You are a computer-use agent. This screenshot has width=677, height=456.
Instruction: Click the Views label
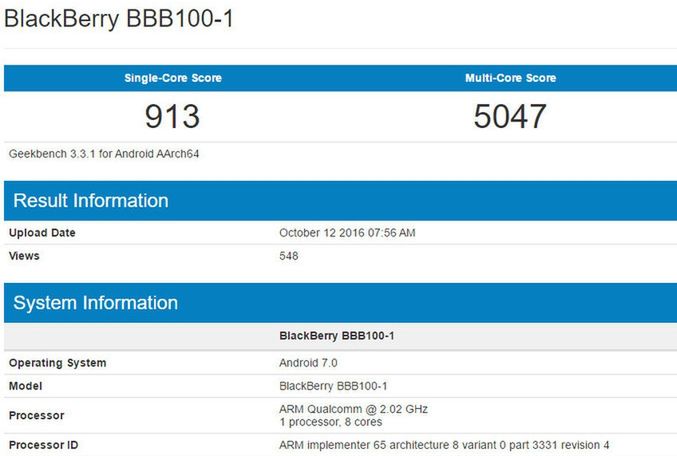point(24,256)
